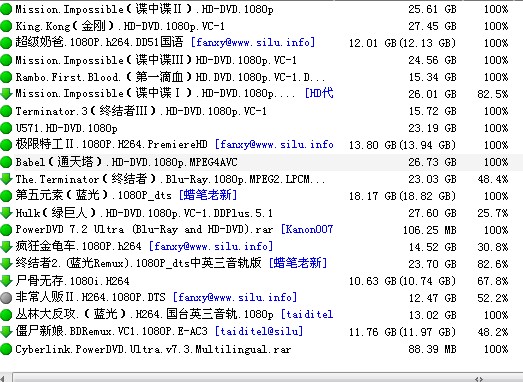
Task: Click the 82.6% progress value
Action: (493, 264)
